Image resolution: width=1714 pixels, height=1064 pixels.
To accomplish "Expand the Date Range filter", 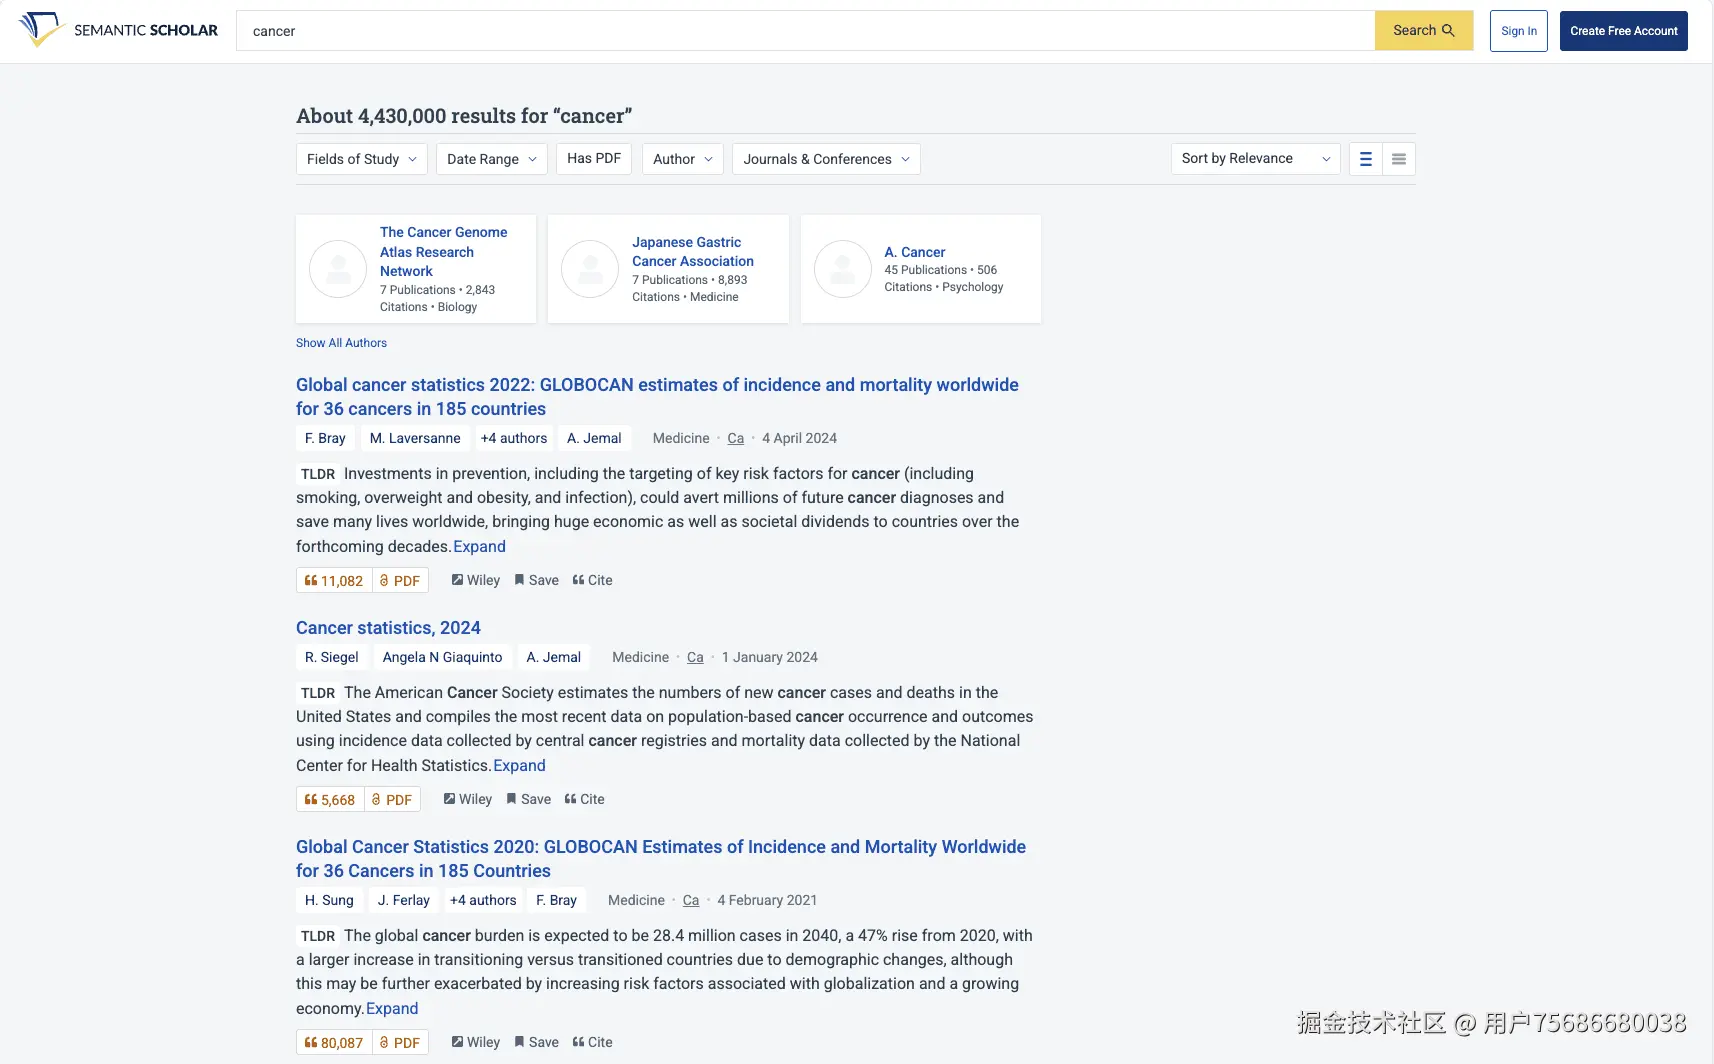I will [x=491, y=158].
